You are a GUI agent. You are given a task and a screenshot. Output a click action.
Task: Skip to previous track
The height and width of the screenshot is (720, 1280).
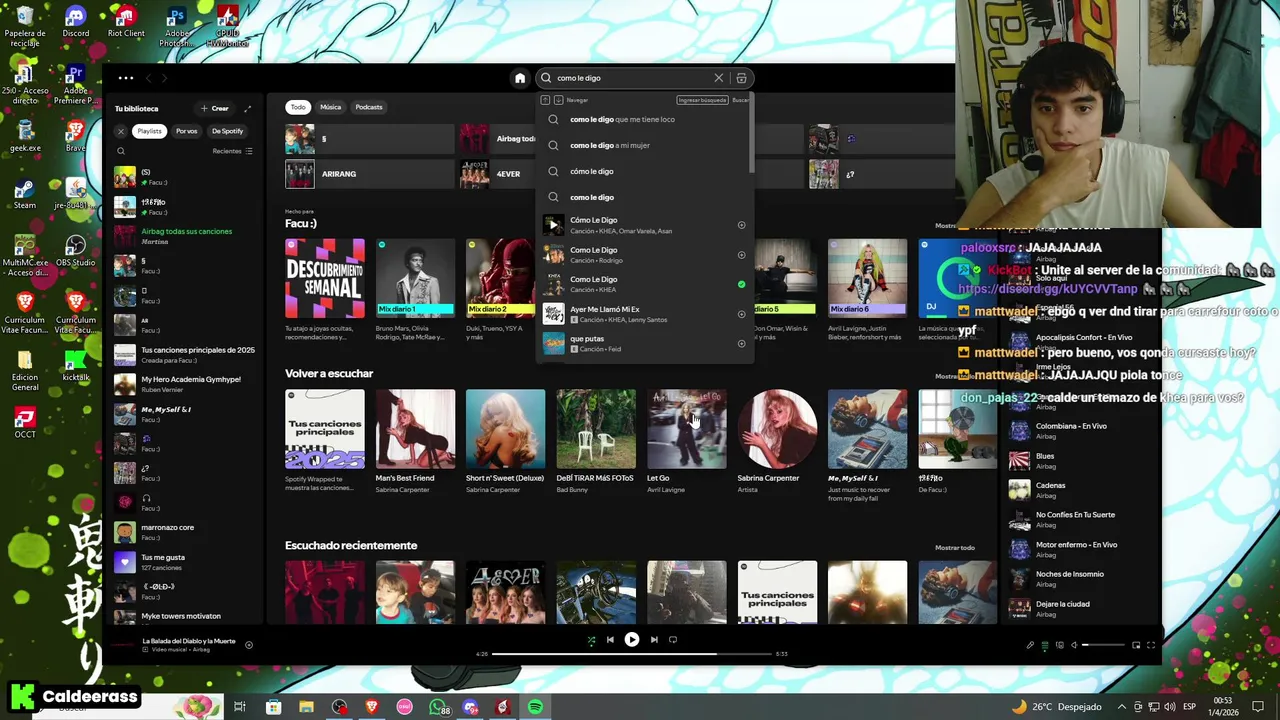[610, 640]
